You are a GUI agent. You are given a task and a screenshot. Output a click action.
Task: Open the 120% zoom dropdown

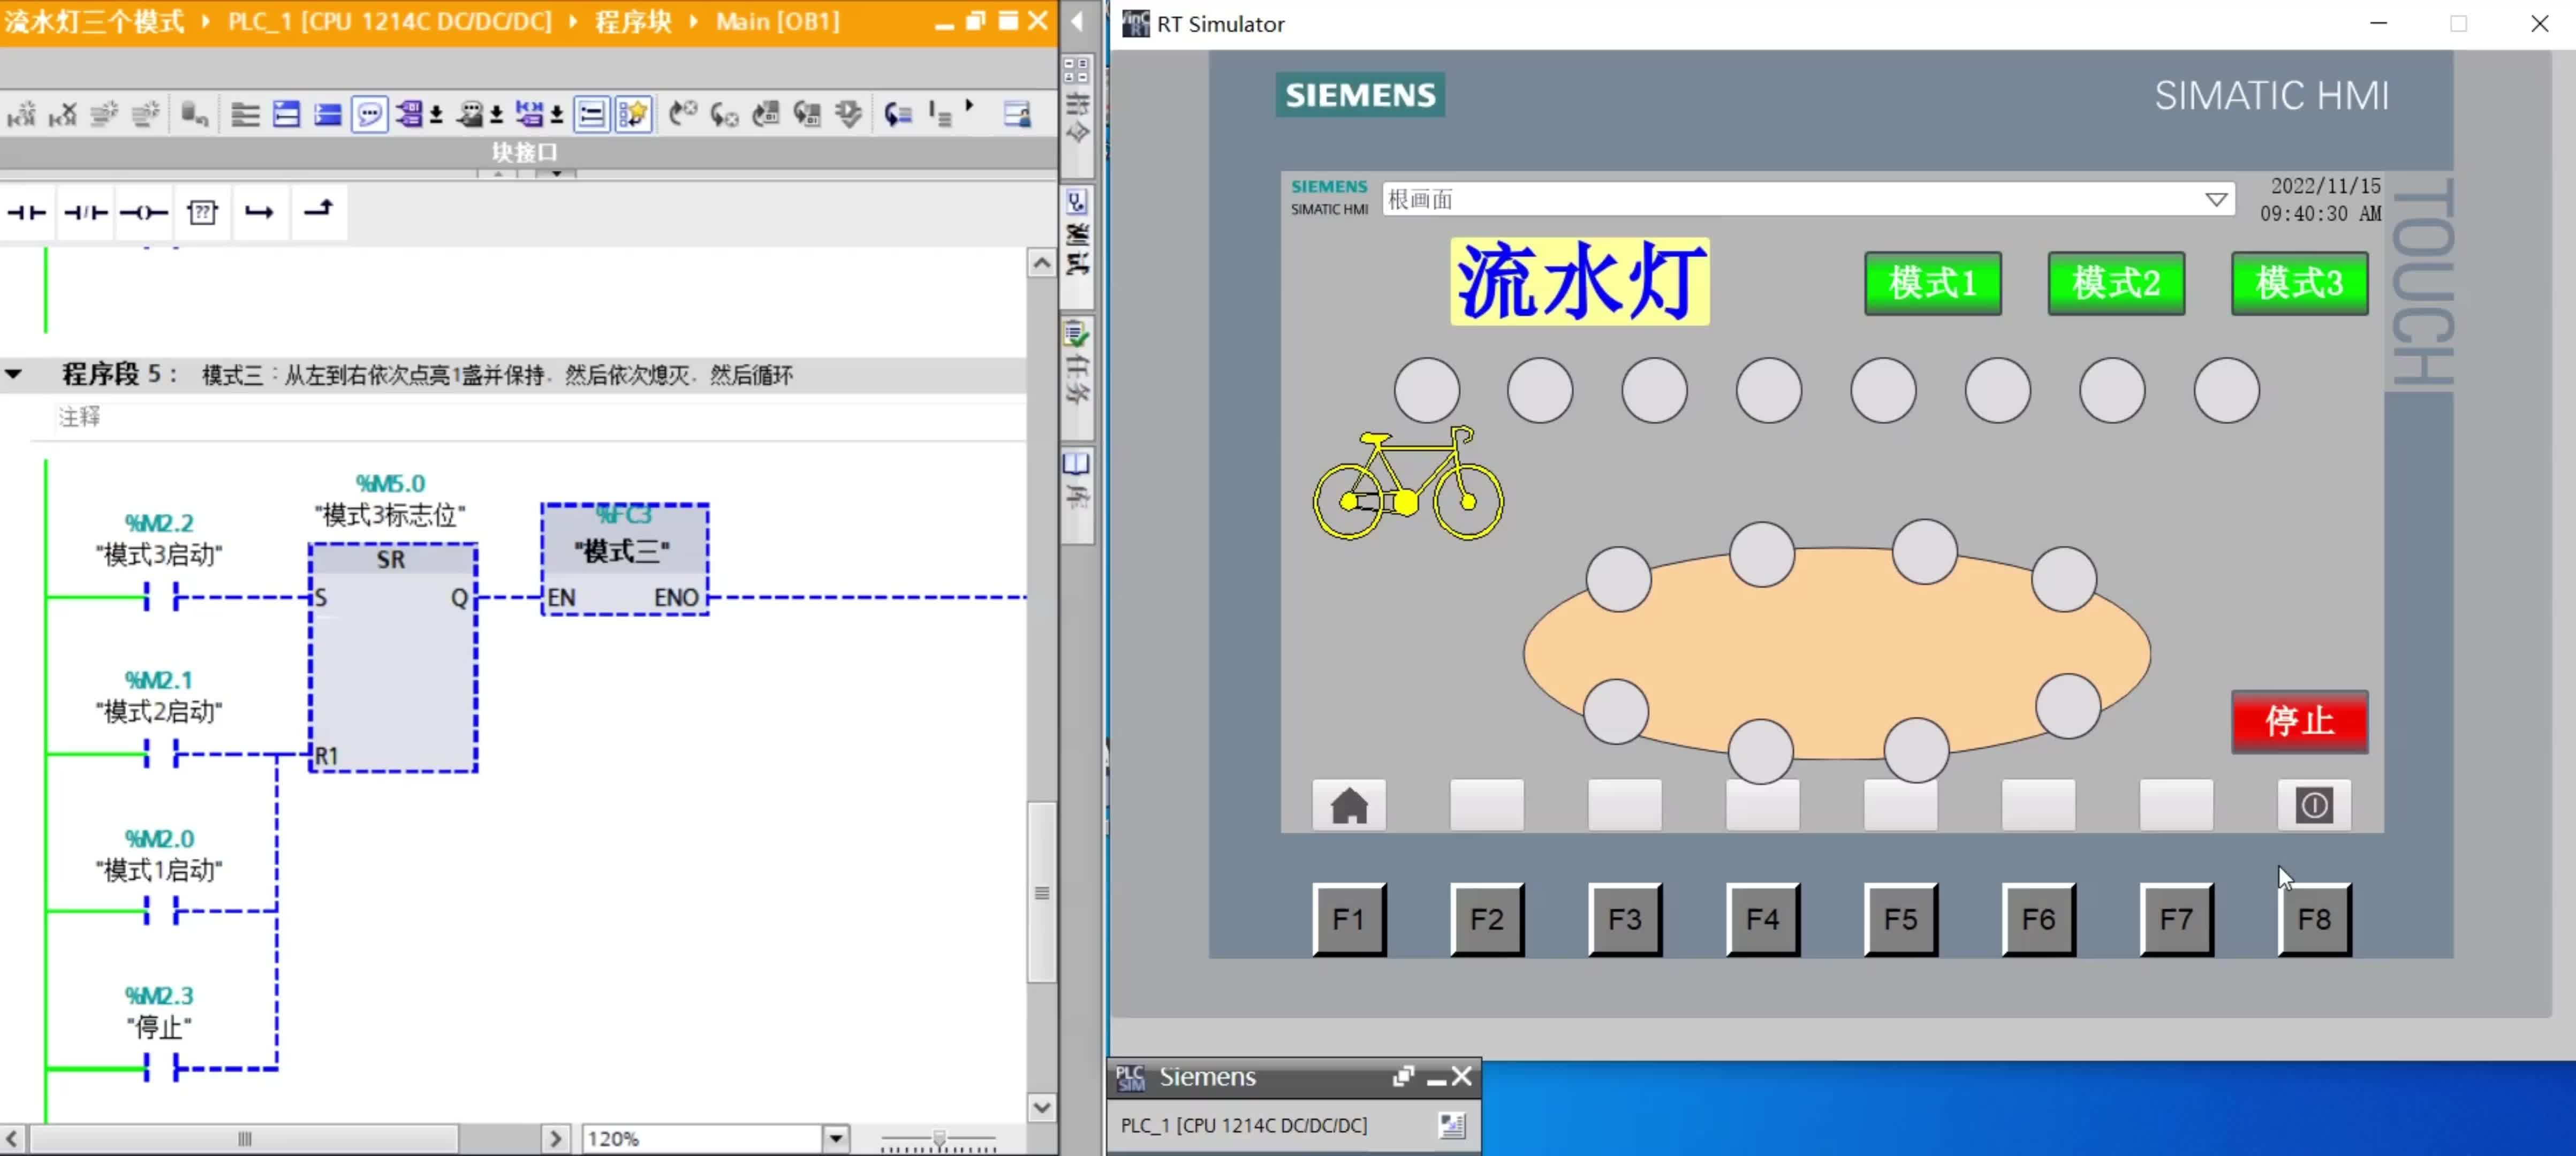pyautogui.click(x=836, y=1138)
